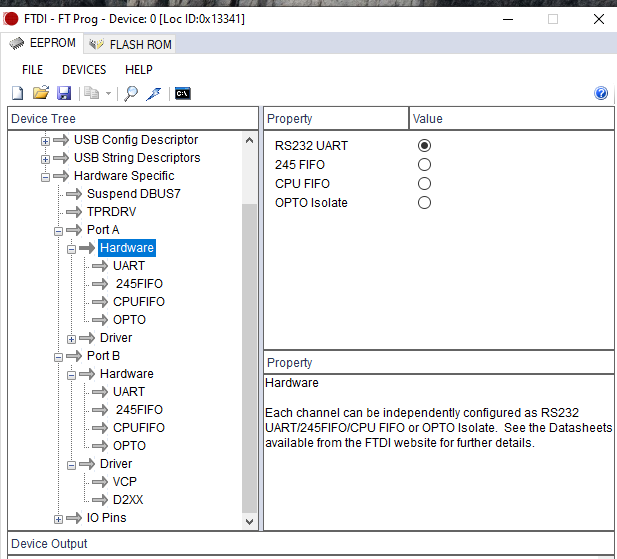Screen dimensions: 617x559
Task: Select the Port B tree item
Action: (103, 356)
